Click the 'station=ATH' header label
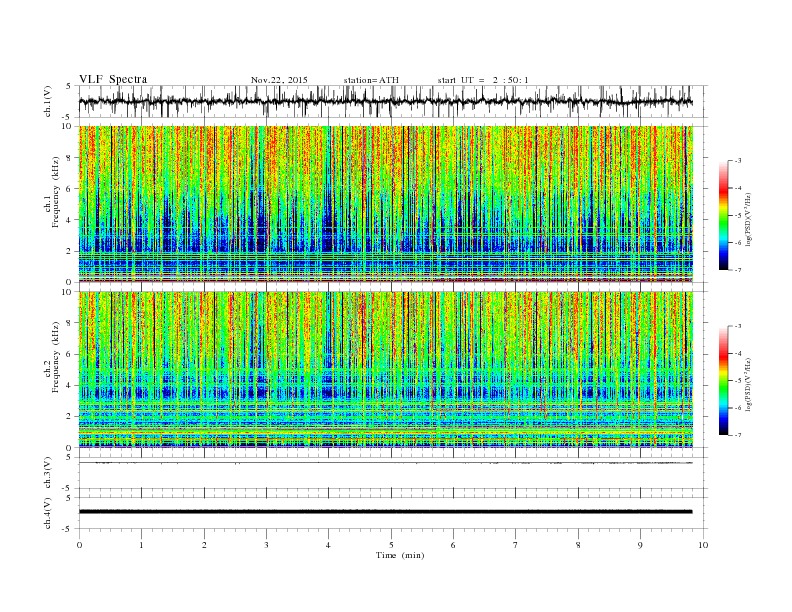792x612 pixels. (x=371, y=80)
